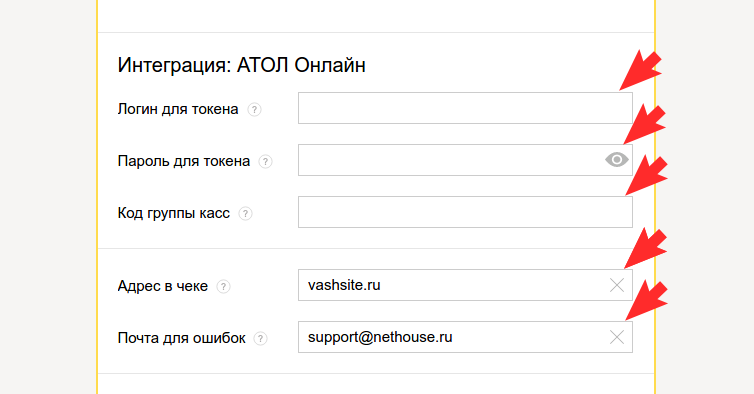Open help hint for Пароль для токена
Viewport: 754px width, 394px height.
(265, 162)
